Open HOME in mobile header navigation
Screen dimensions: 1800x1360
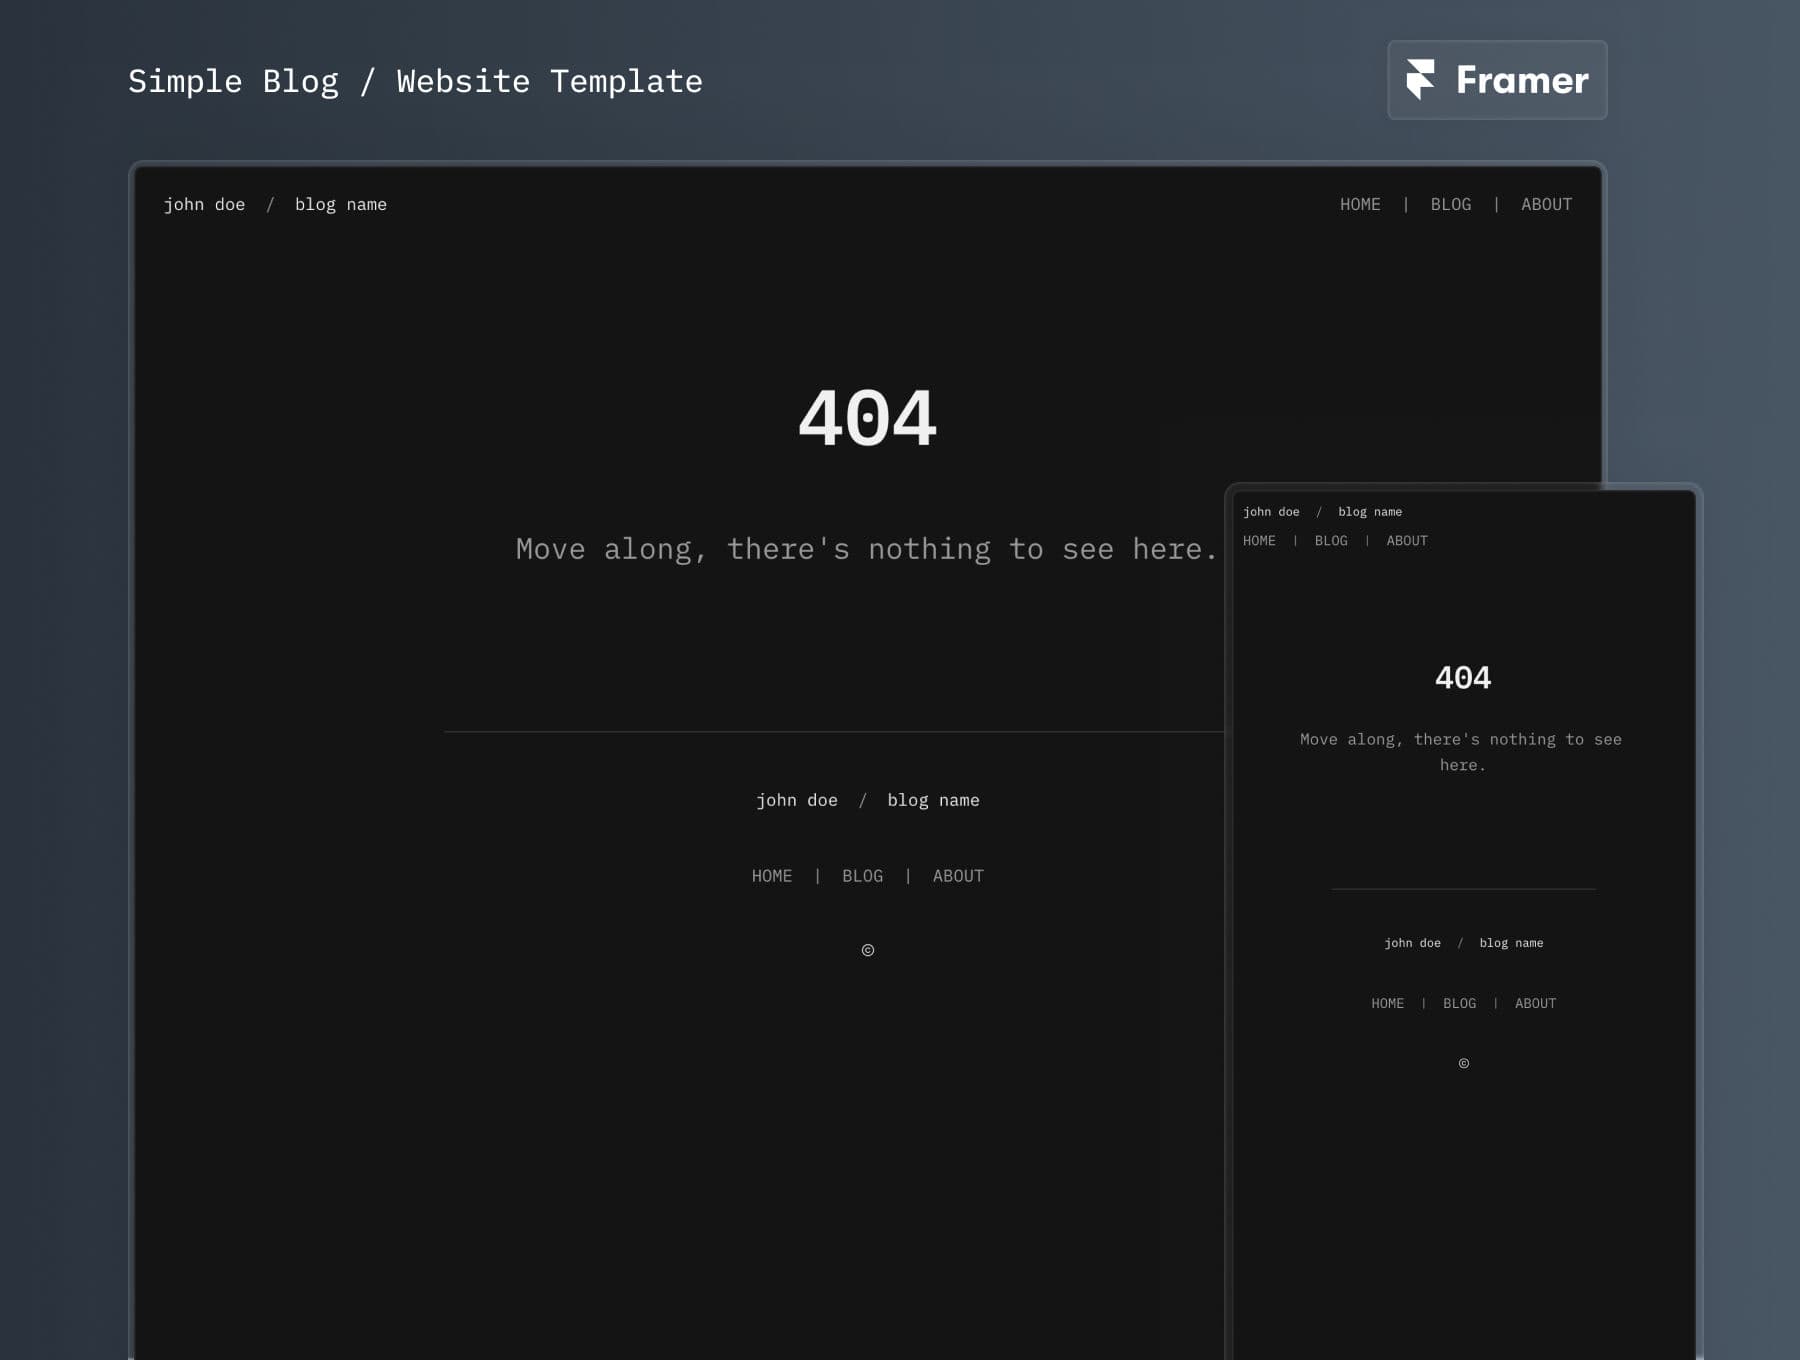pyautogui.click(x=1259, y=541)
